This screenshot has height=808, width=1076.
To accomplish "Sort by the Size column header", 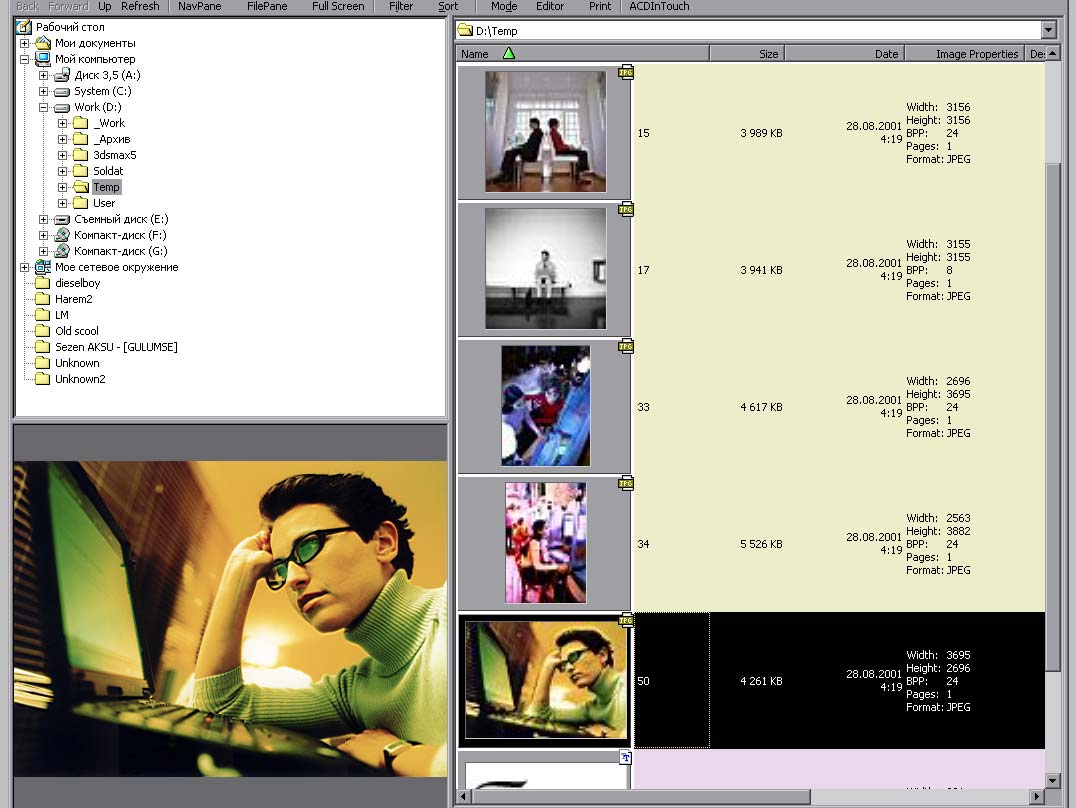I will pyautogui.click(x=747, y=54).
